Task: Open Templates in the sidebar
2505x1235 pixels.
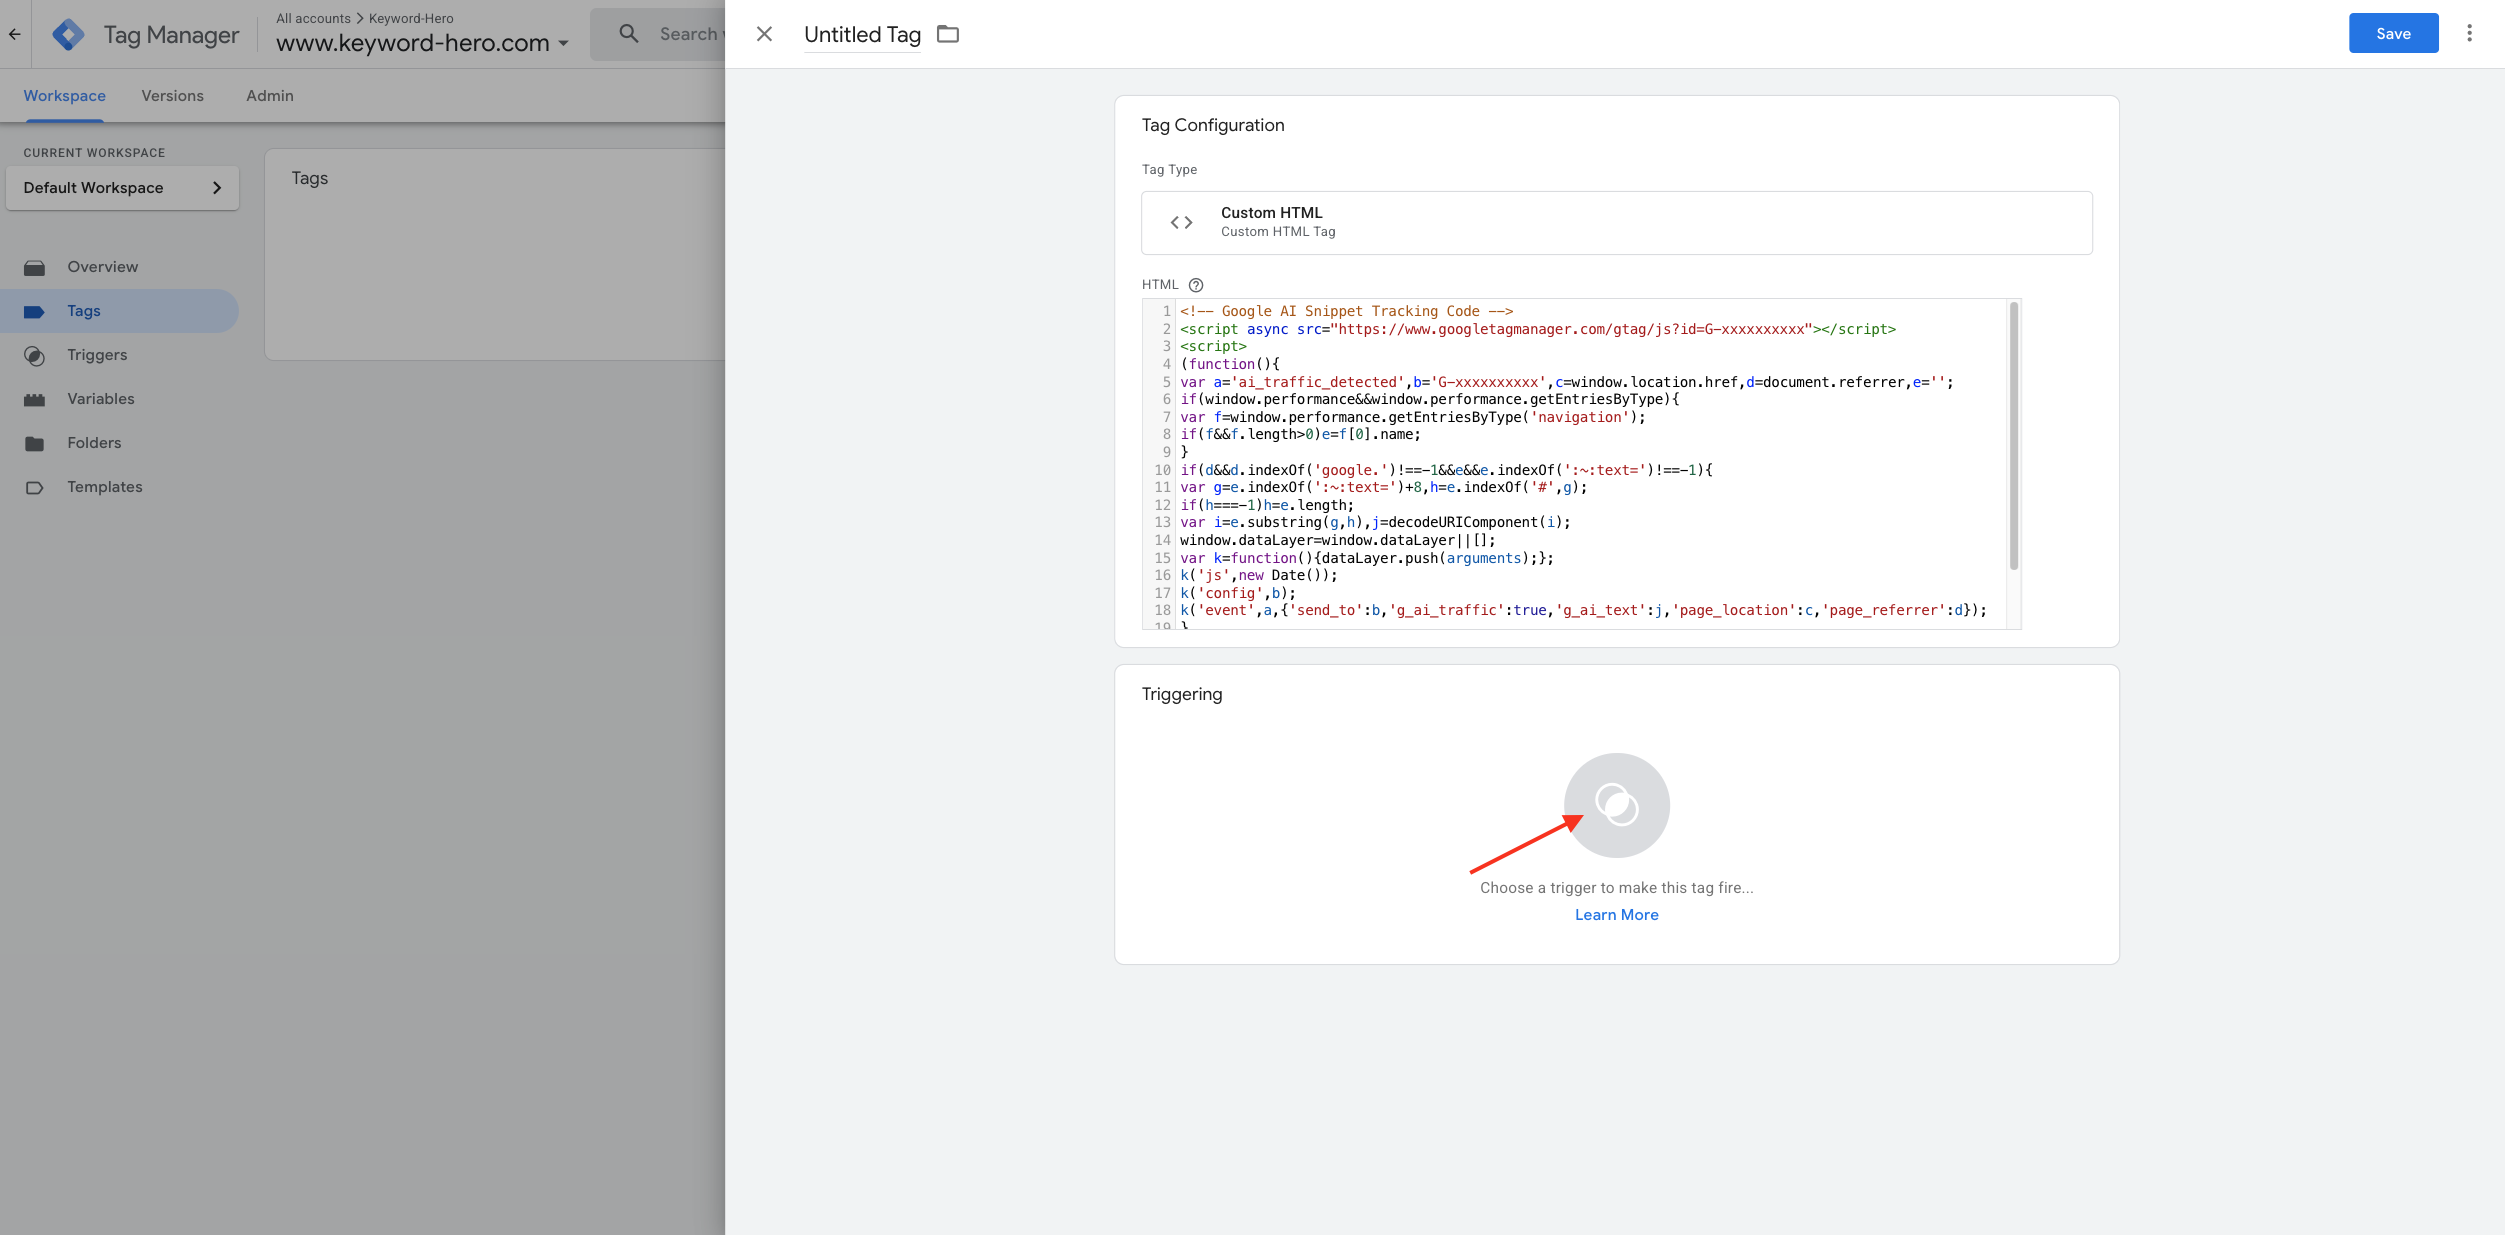Action: [119, 487]
